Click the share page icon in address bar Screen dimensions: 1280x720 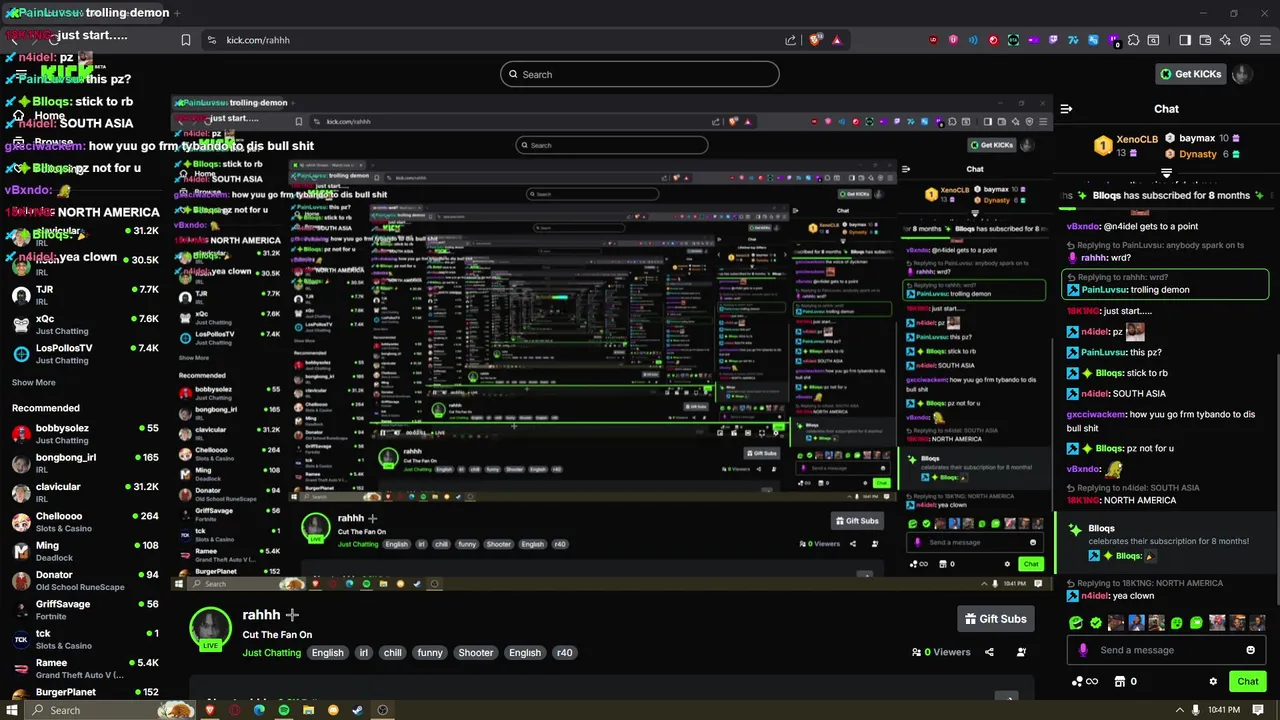791,40
